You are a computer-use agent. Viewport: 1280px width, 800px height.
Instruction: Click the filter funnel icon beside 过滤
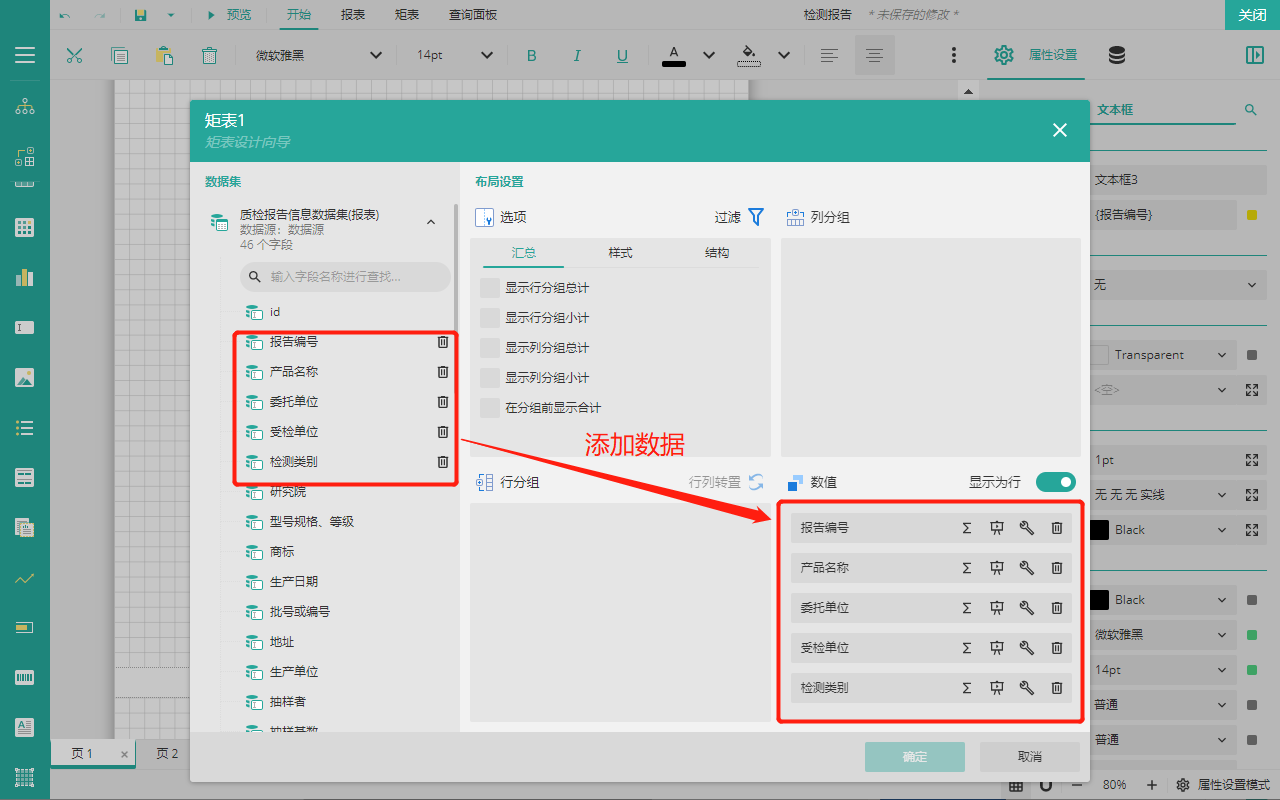click(756, 217)
